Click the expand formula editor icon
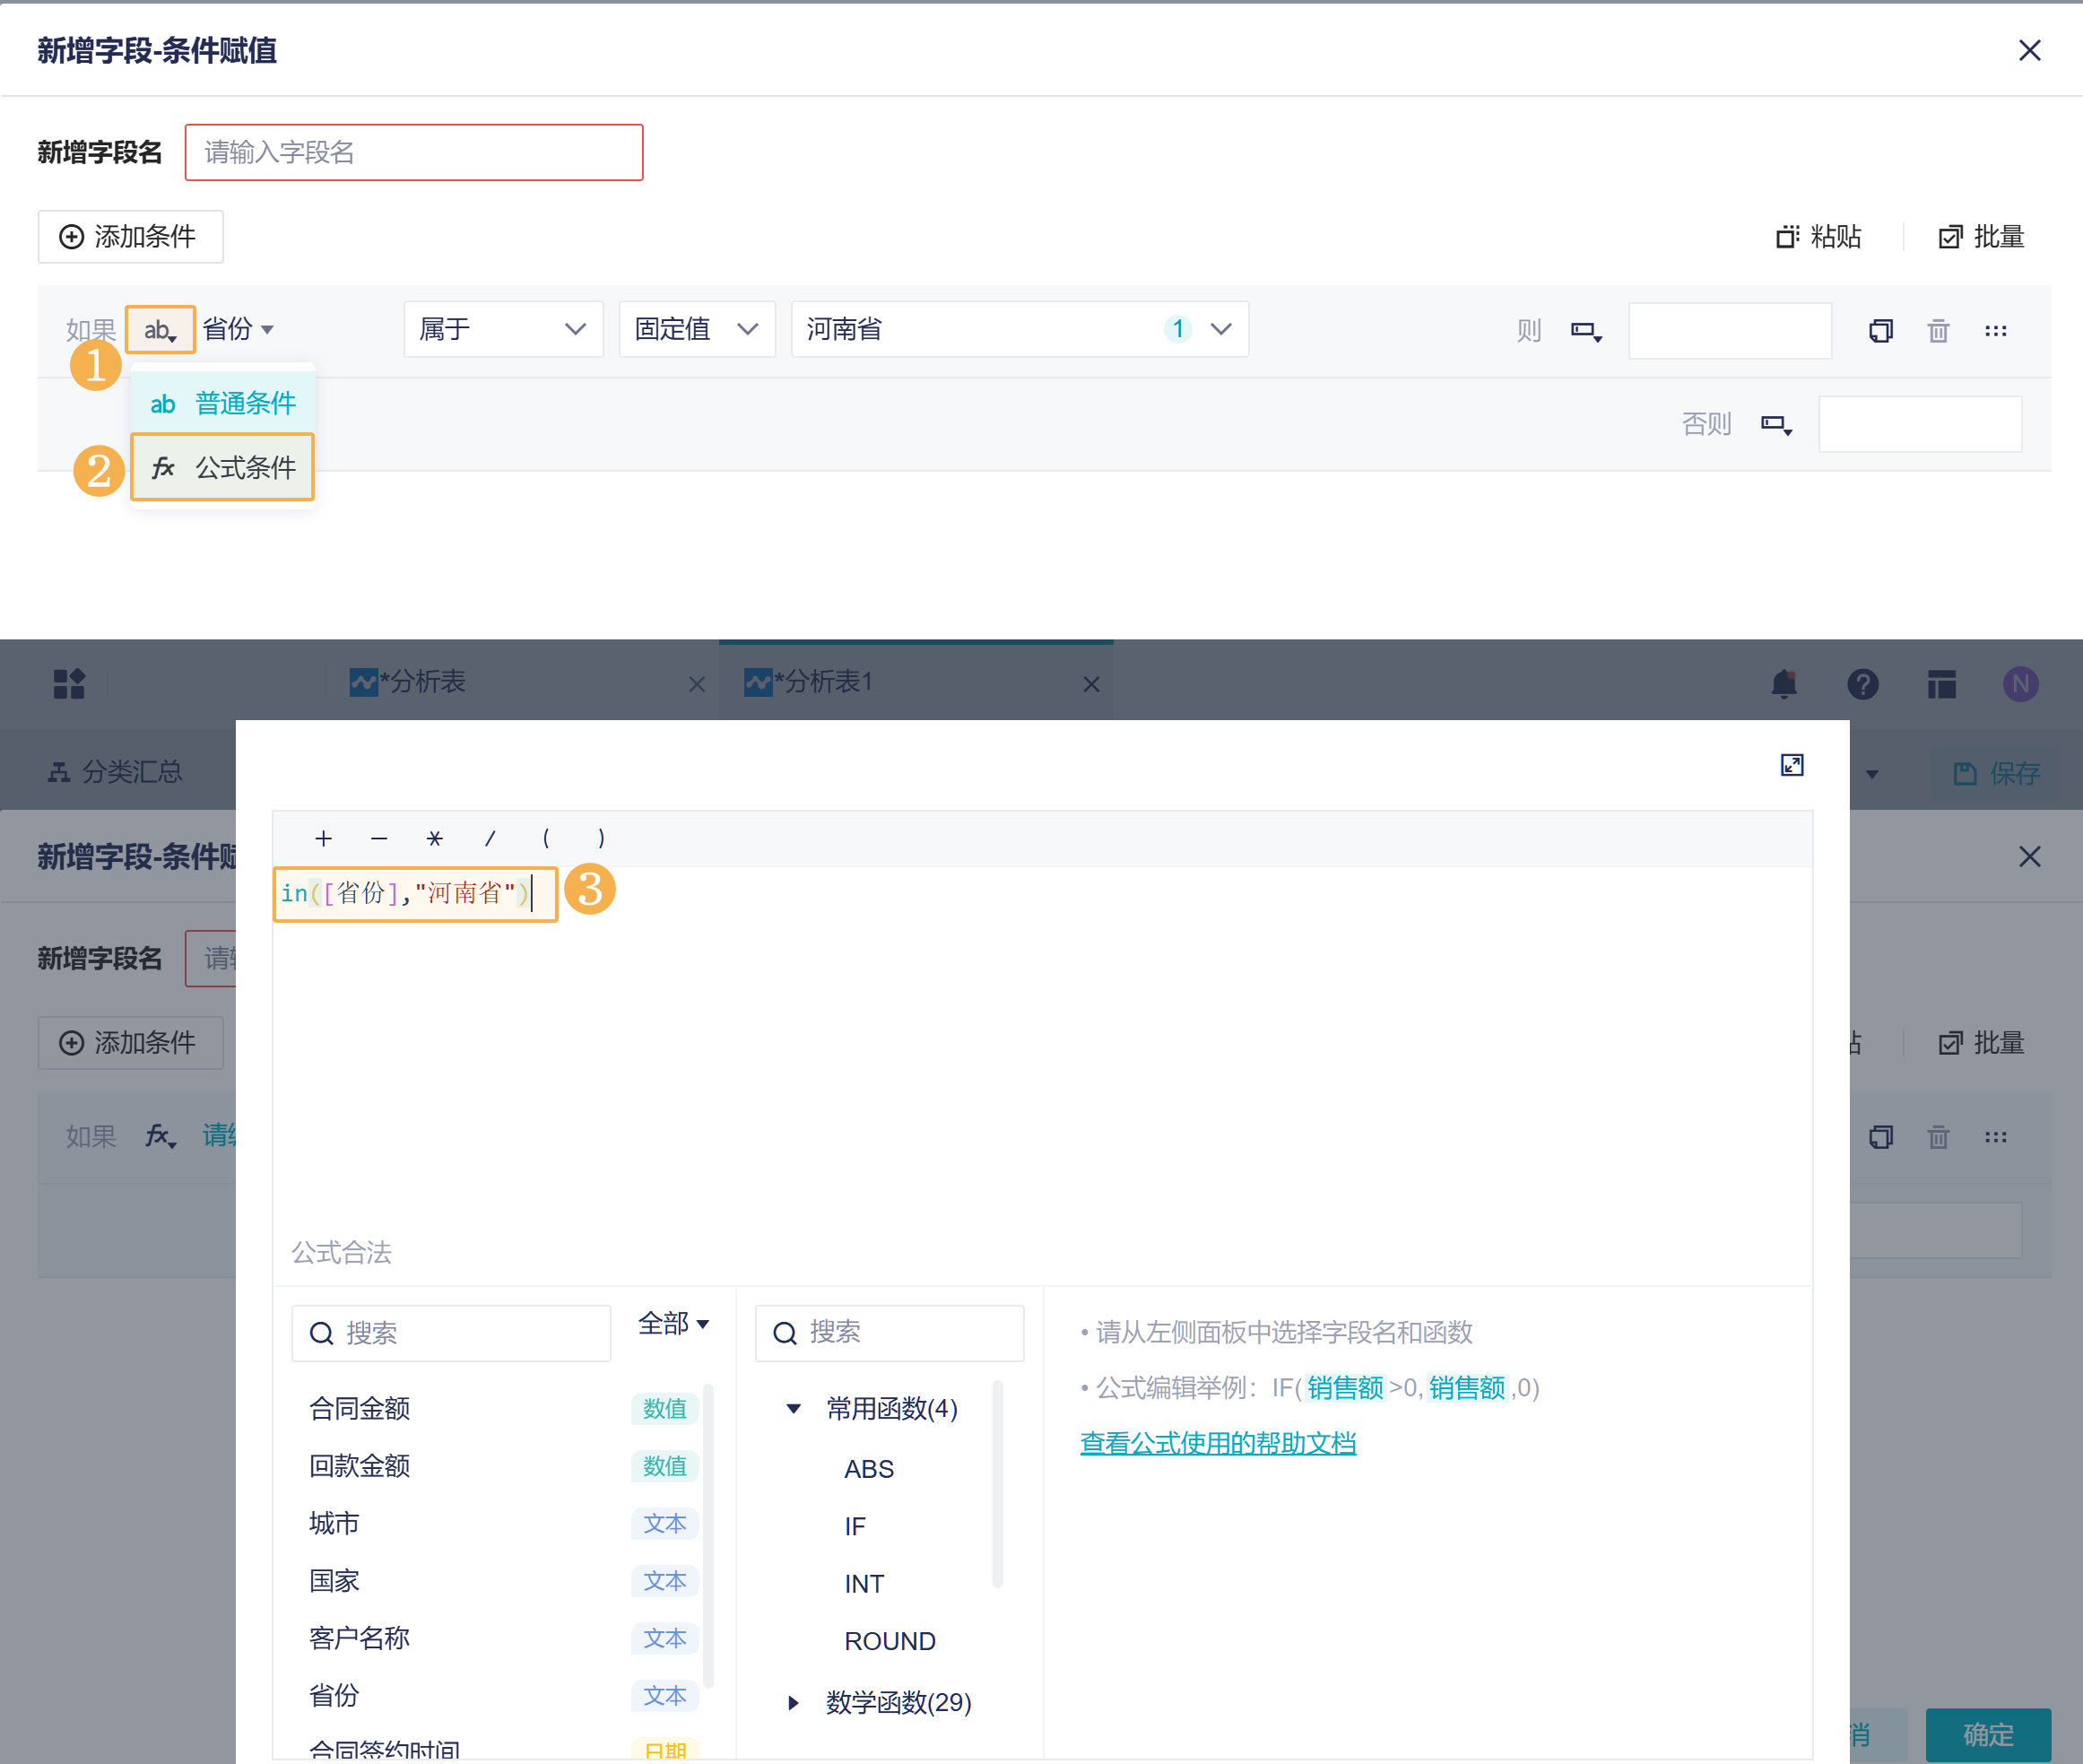The height and width of the screenshot is (1764, 2083). (x=1791, y=765)
